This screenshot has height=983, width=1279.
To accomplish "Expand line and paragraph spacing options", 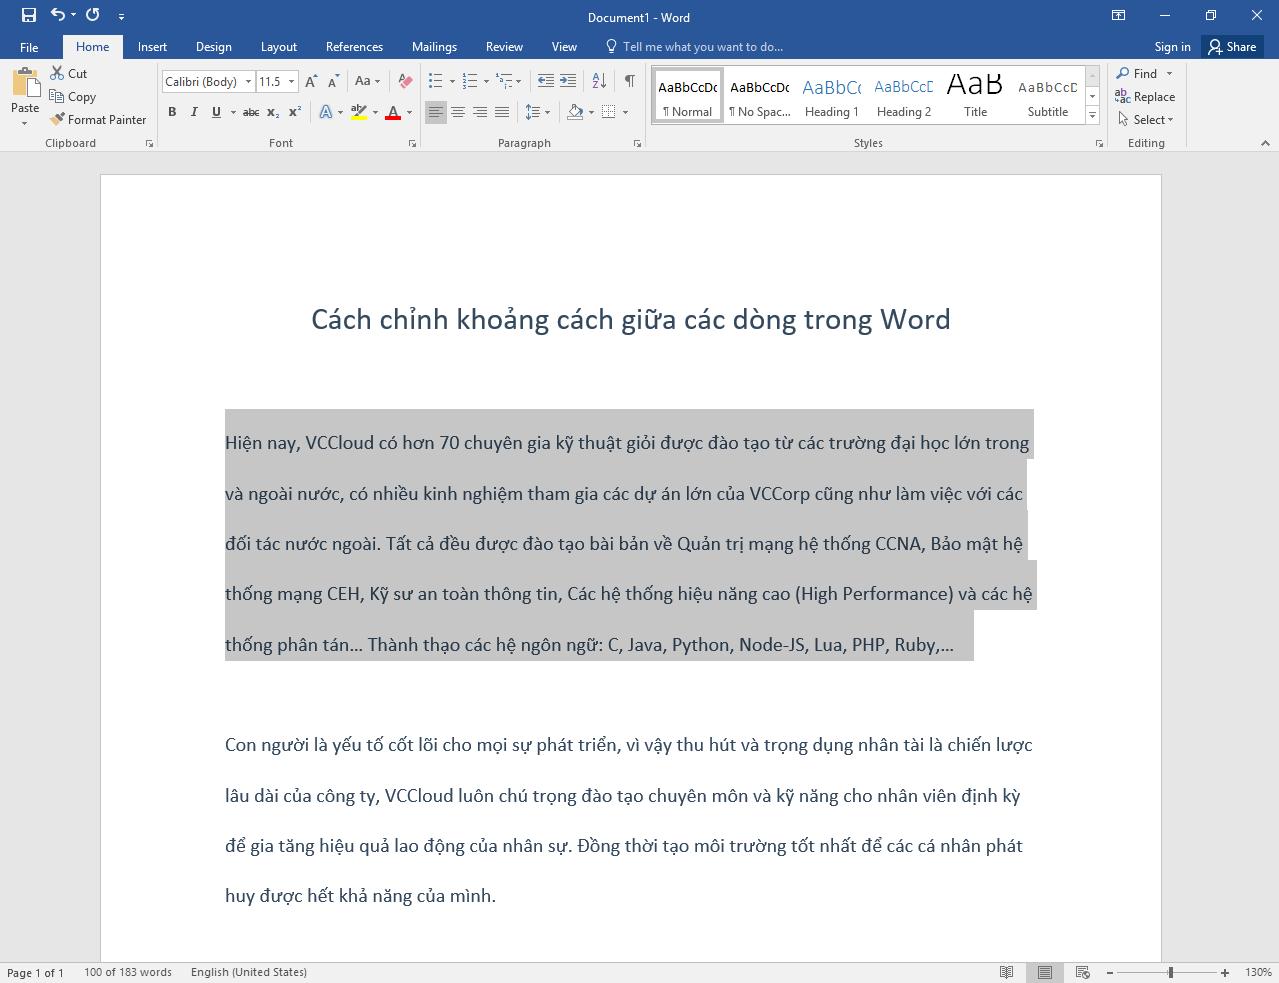I will 537,112.
